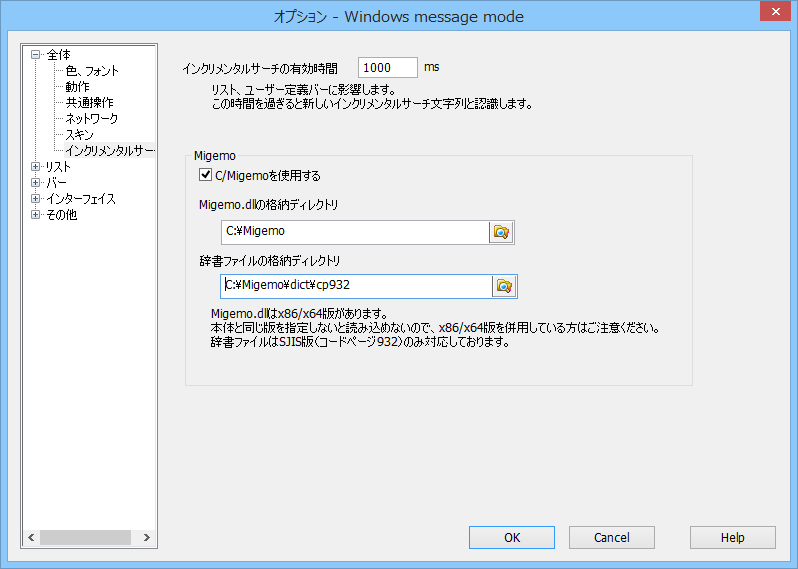Viewport: 798px width, 569px height.
Task: Click the Cancel button
Action: click(x=612, y=537)
